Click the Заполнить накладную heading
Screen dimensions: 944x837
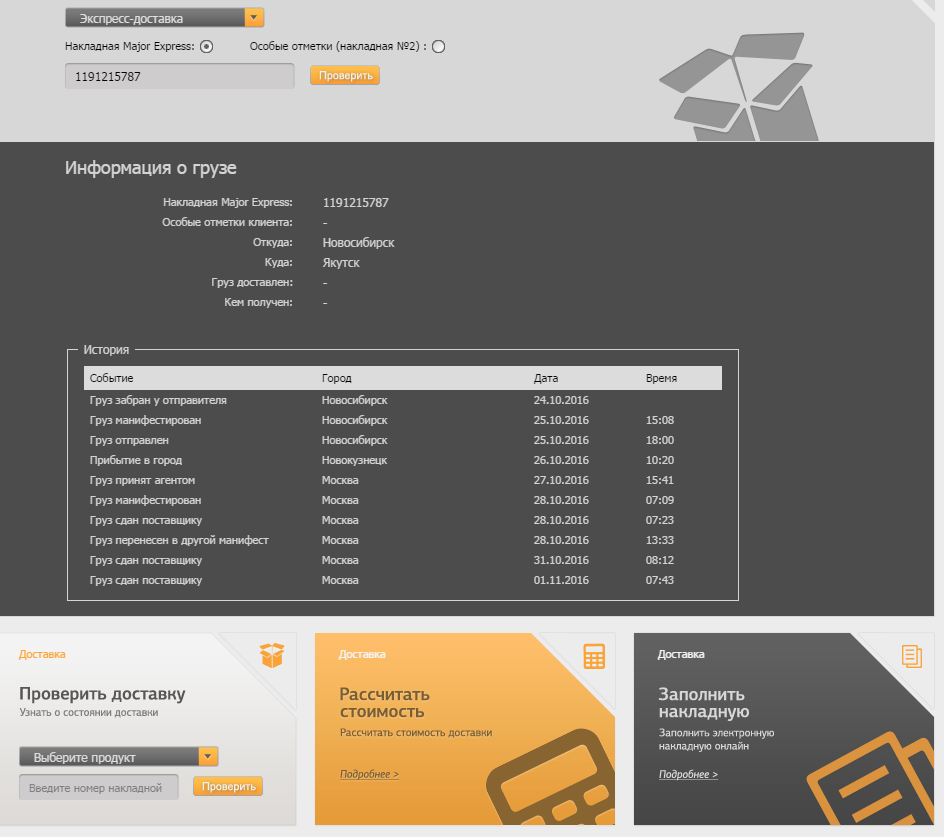[704, 703]
